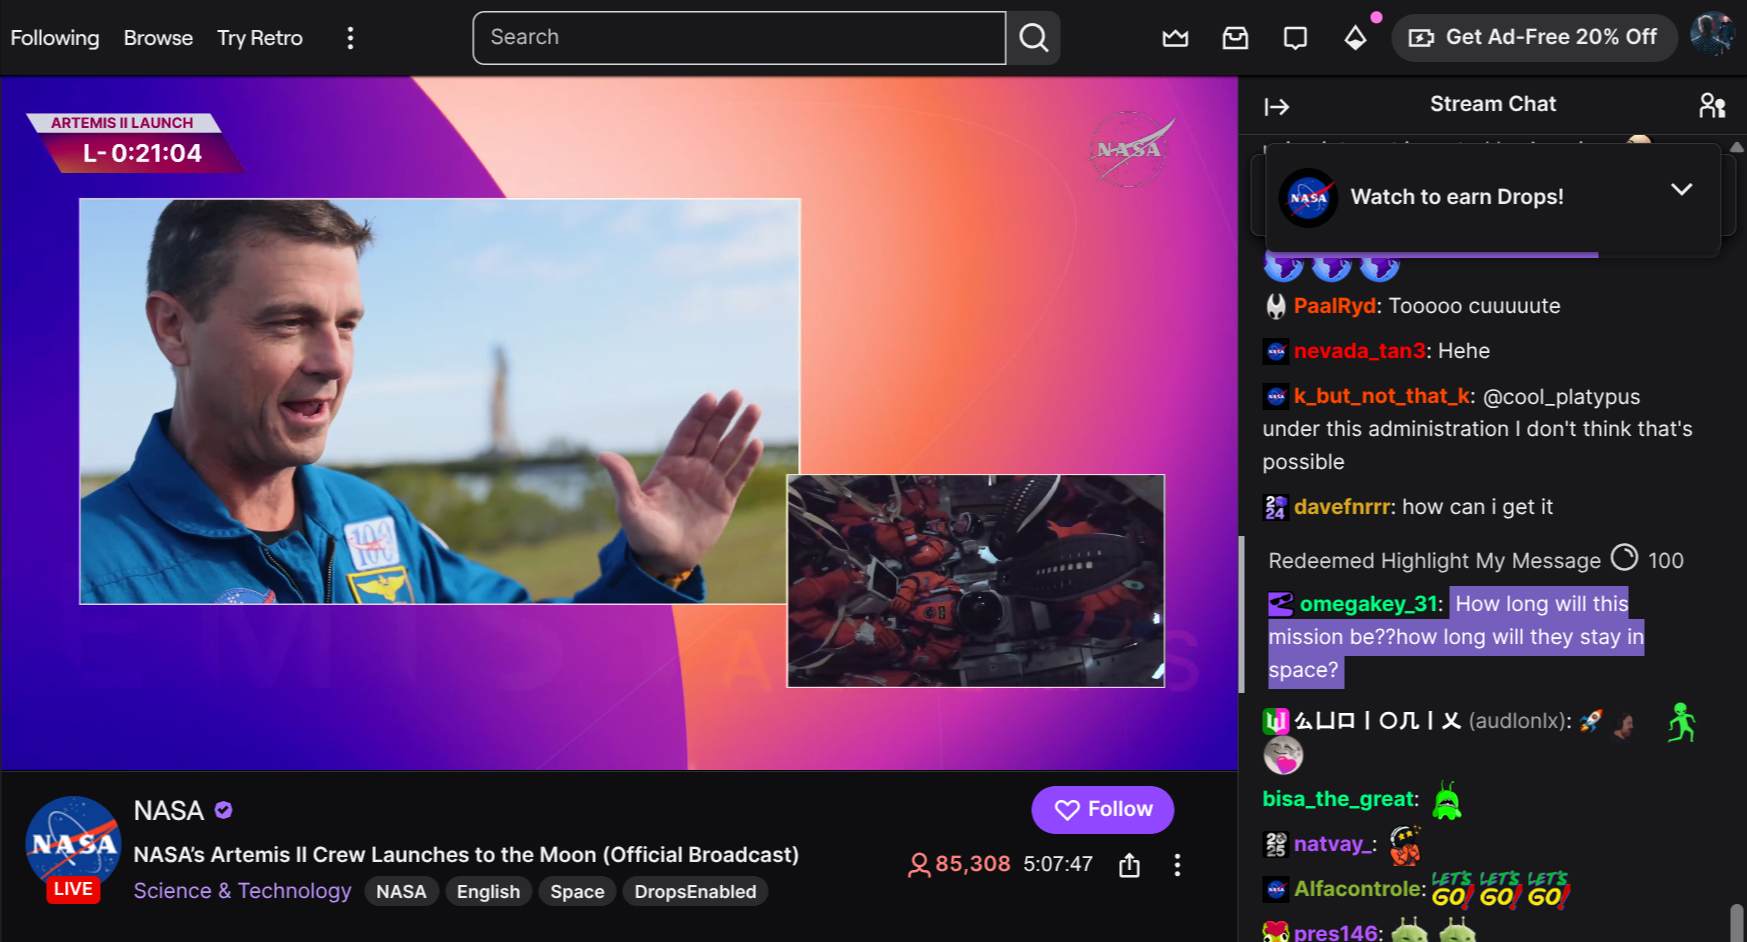The width and height of the screenshot is (1747, 942).
Task: Click the rocket emote in audlonlx's message
Action: pyautogui.click(x=1591, y=721)
